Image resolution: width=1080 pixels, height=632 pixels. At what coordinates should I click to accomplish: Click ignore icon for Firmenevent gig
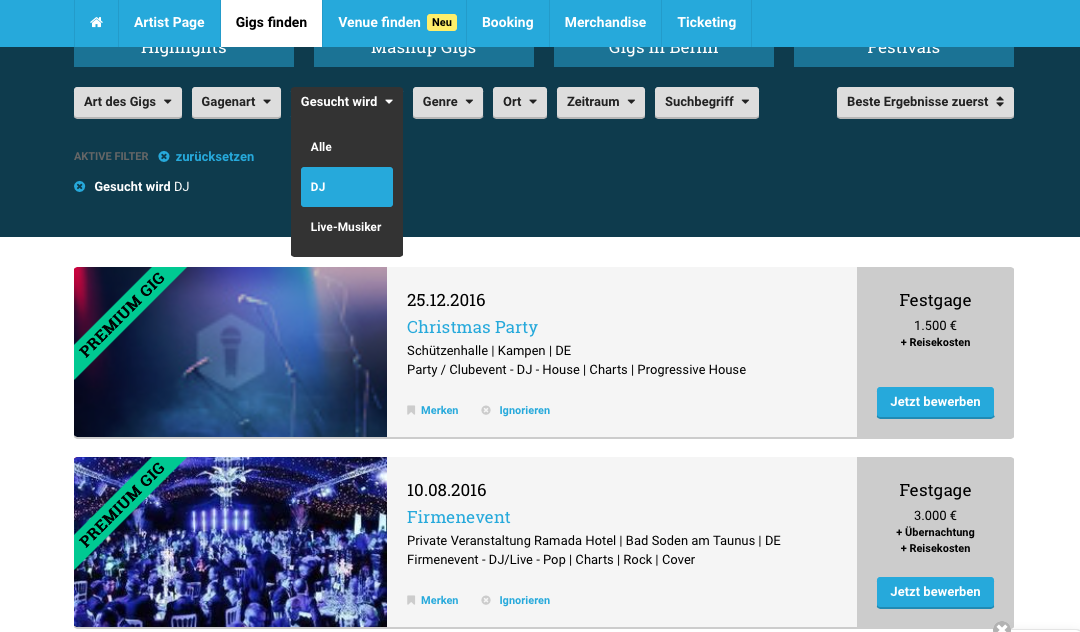[x=486, y=601]
